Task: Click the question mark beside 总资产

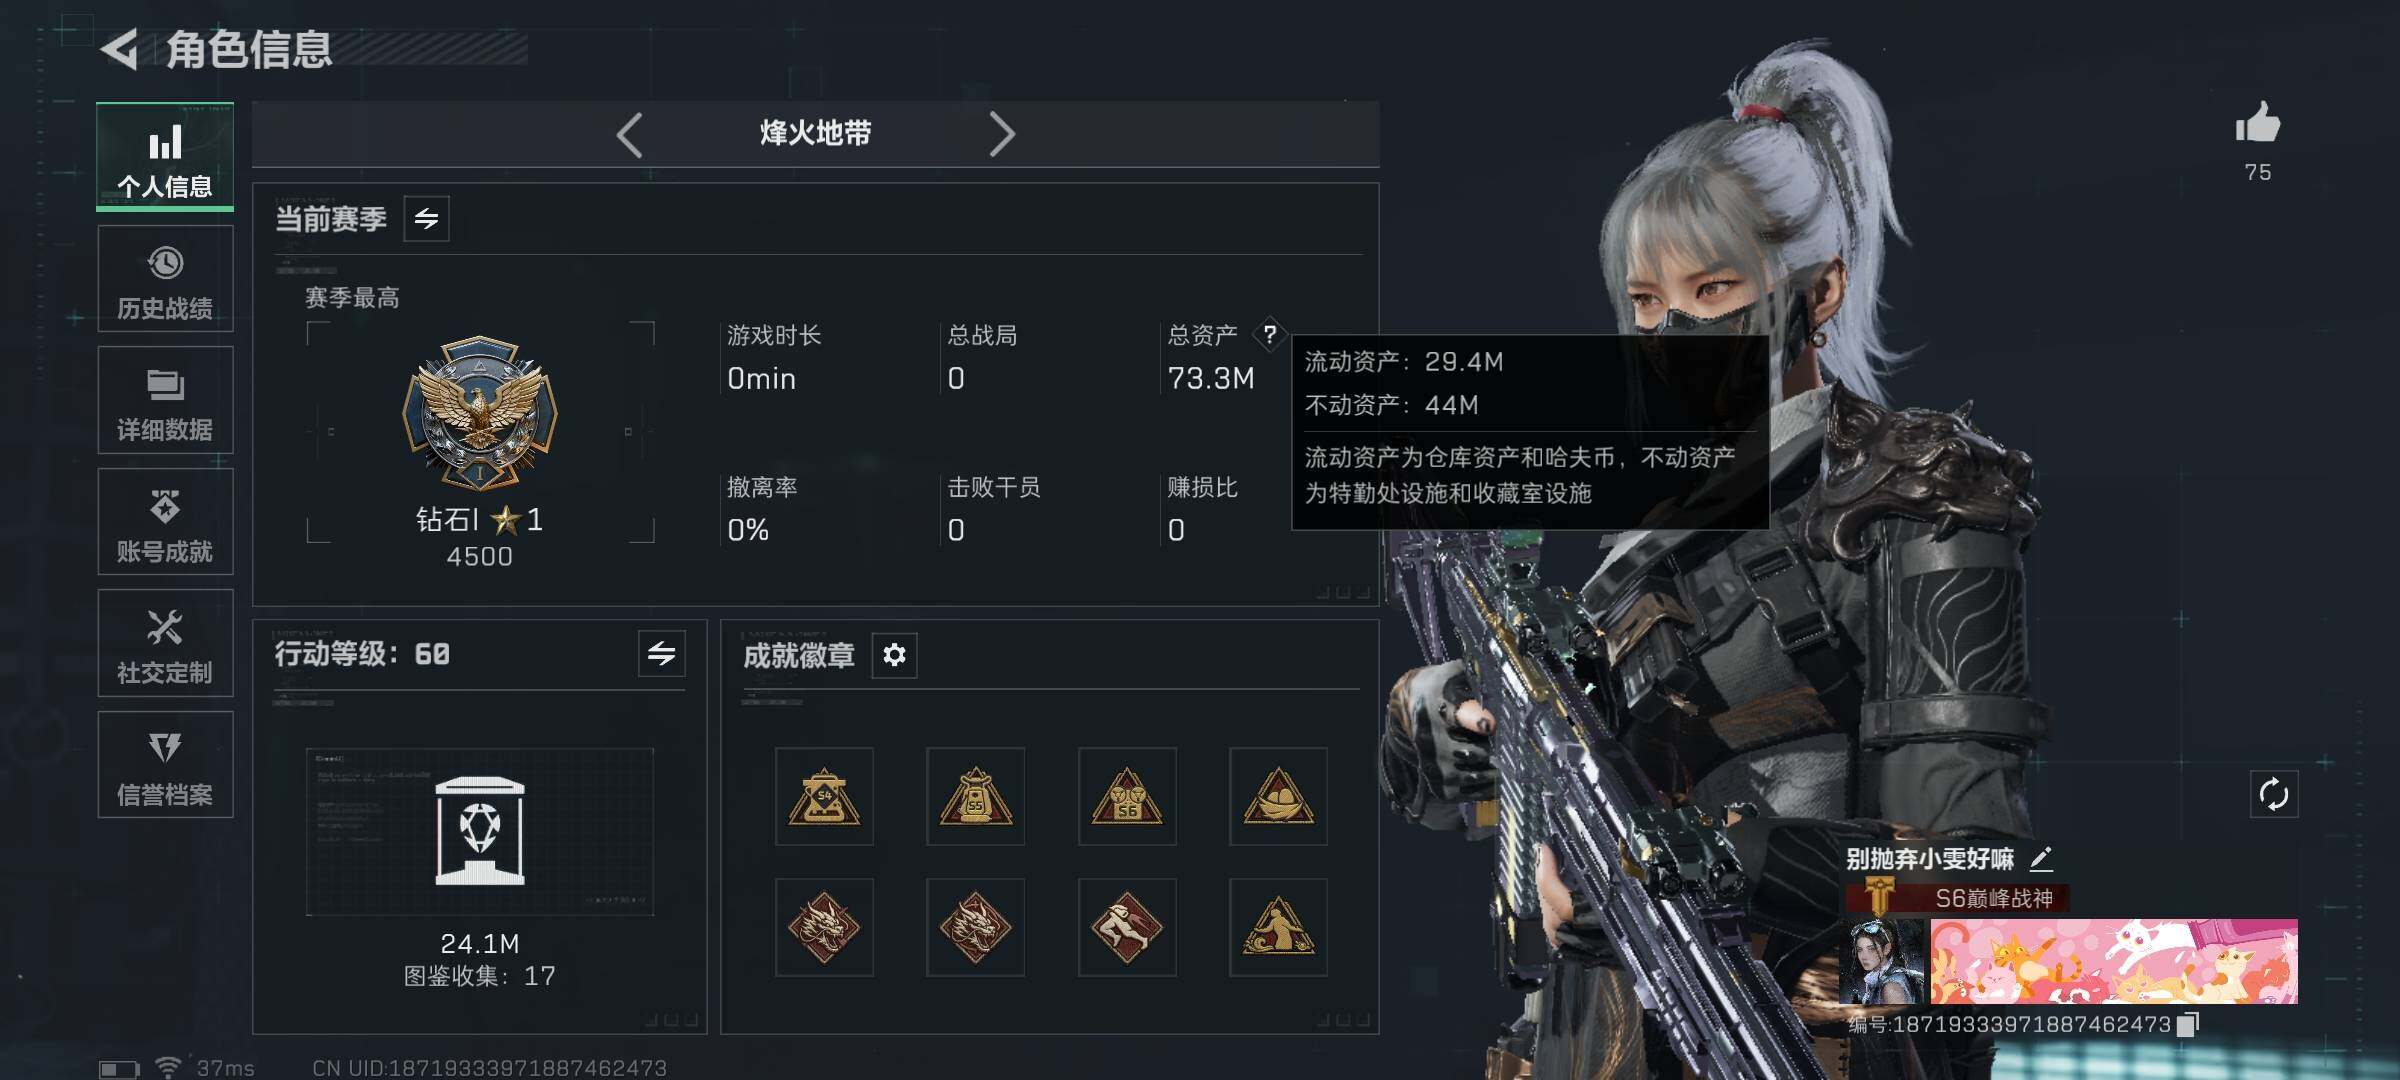Action: click(1269, 334)
